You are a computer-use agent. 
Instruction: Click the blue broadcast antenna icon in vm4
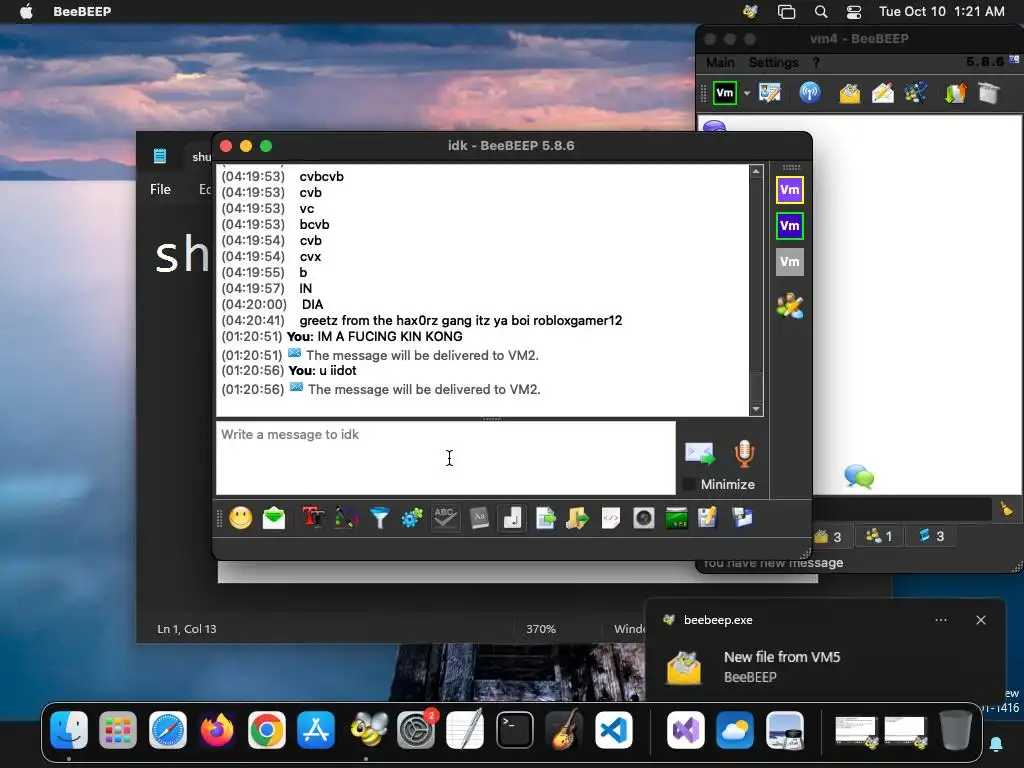pos(810,93)
